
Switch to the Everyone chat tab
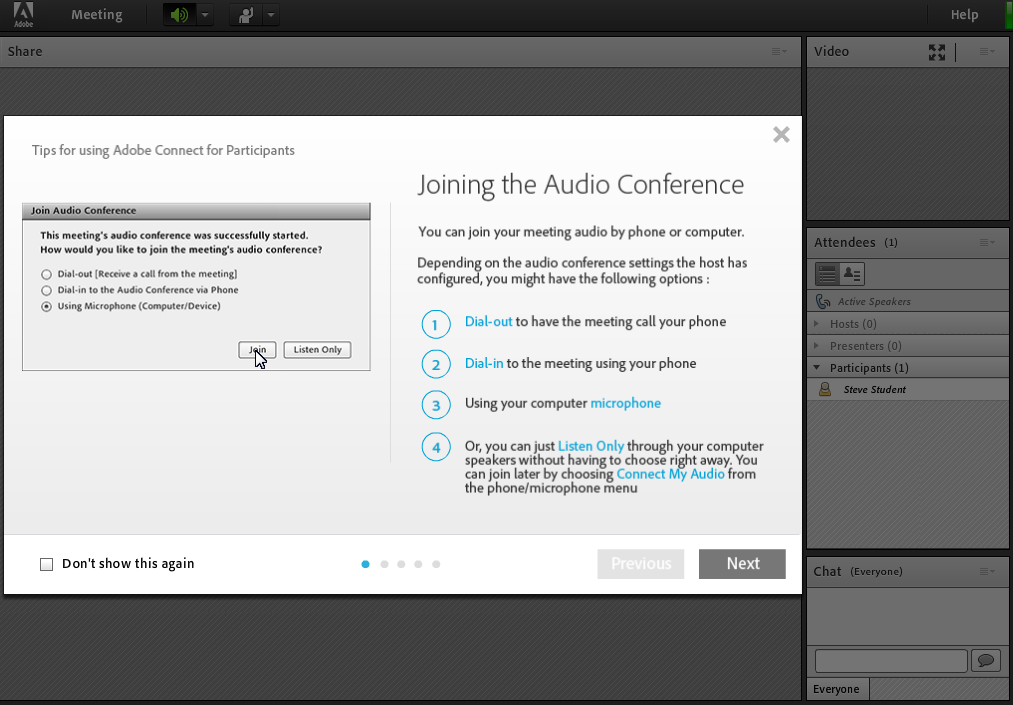[x=837, y=688]
